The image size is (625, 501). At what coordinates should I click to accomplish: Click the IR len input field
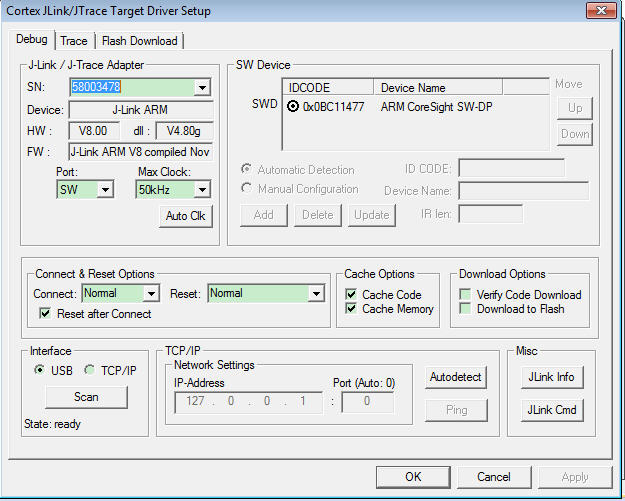pyautogui.click(x=490, y=214)
